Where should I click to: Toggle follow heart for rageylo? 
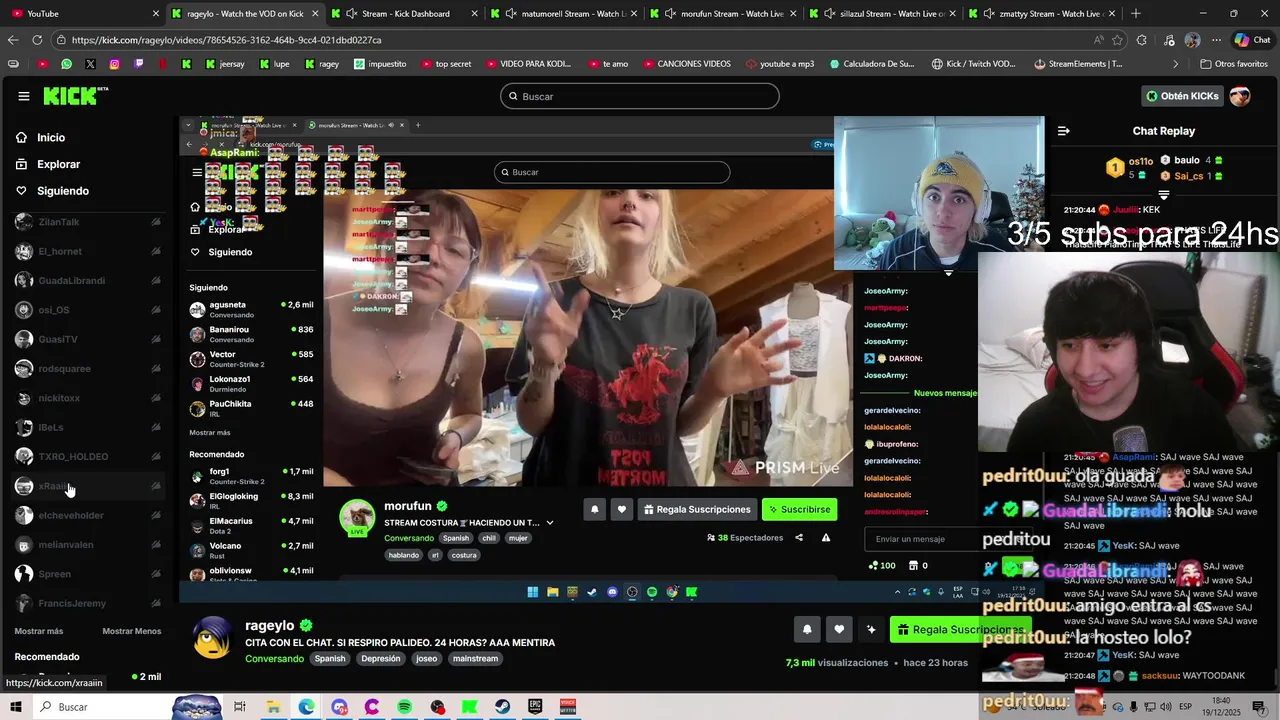click(839, 629)
